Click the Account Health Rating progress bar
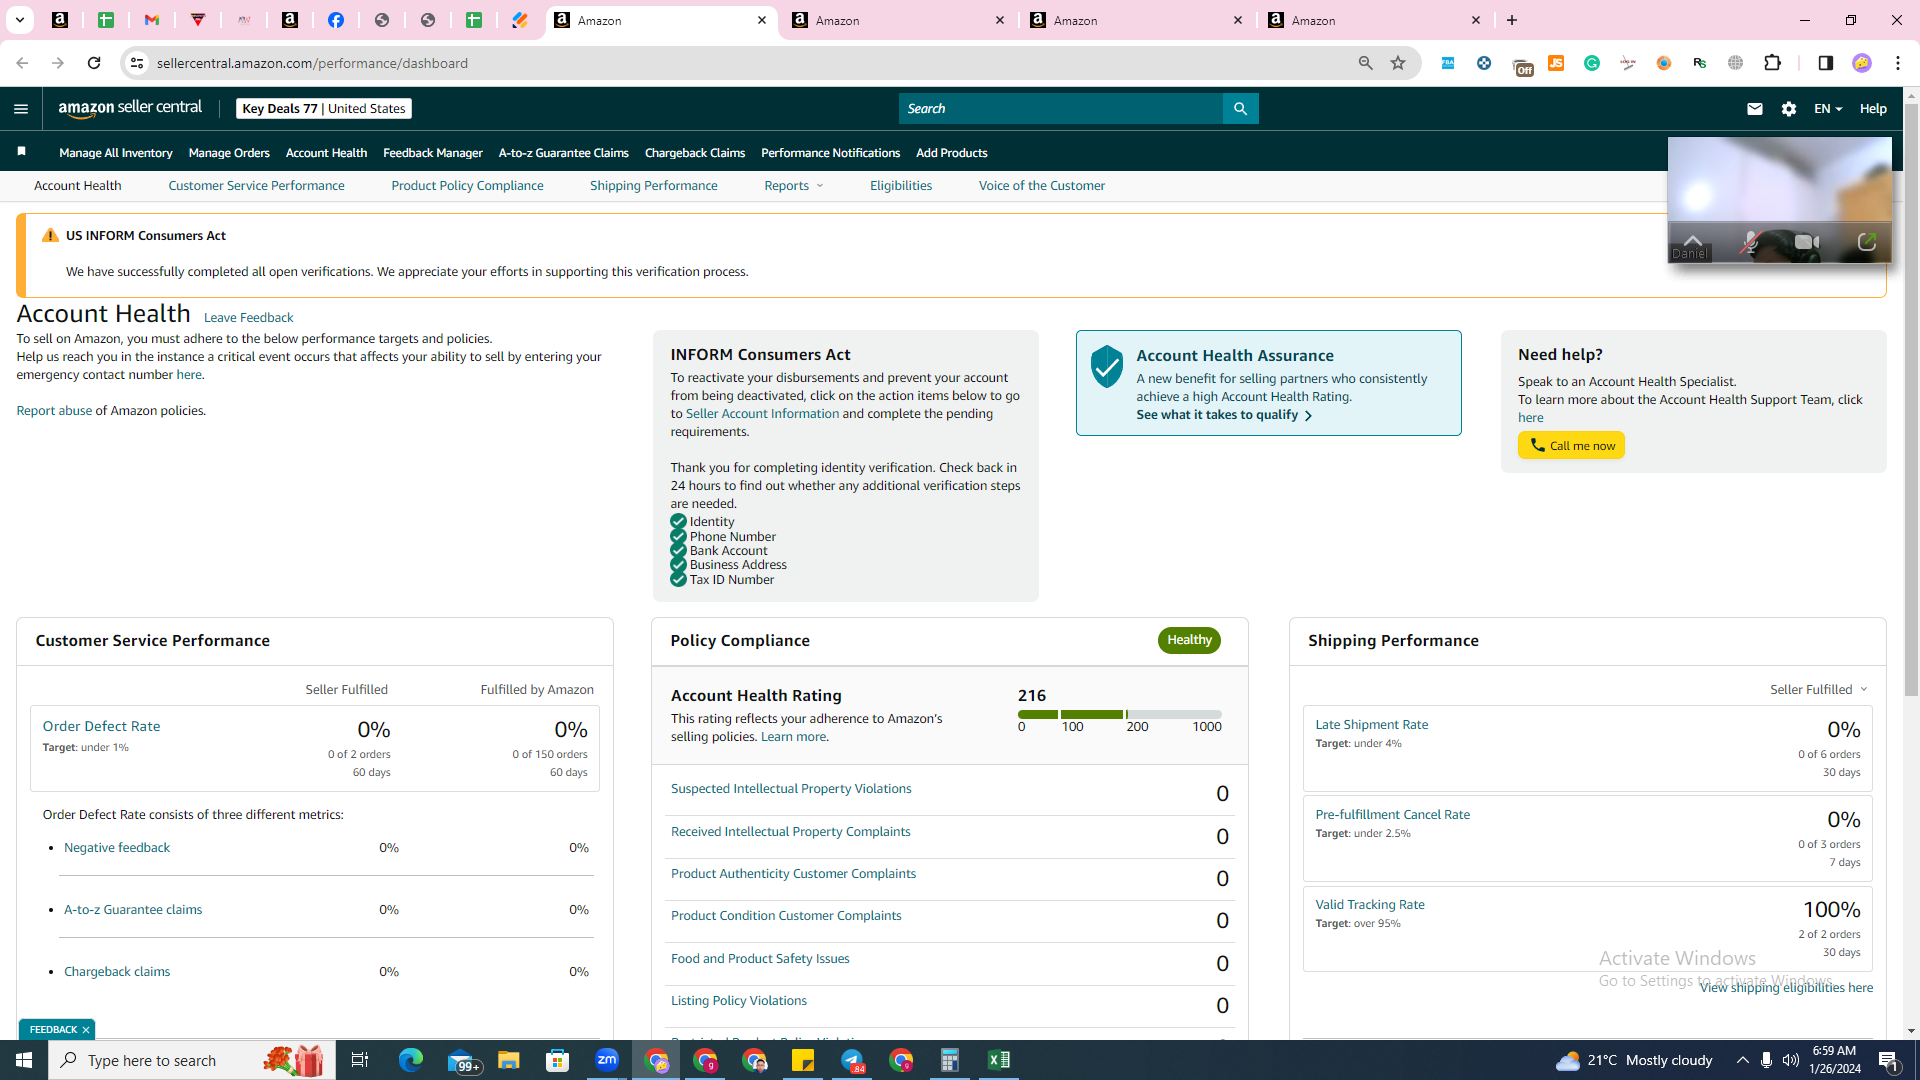1920x1080 pixels. (1120, 714)
